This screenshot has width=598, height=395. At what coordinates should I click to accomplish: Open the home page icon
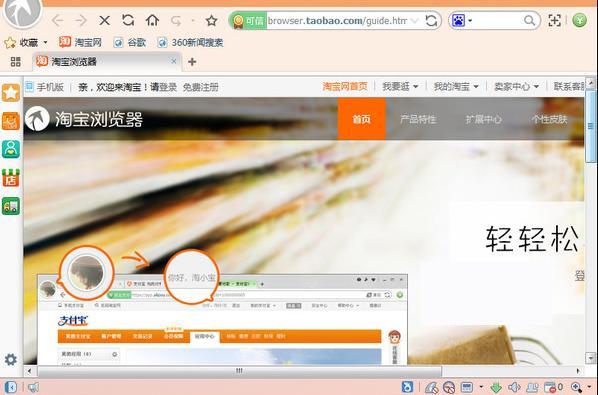[152, 20]
